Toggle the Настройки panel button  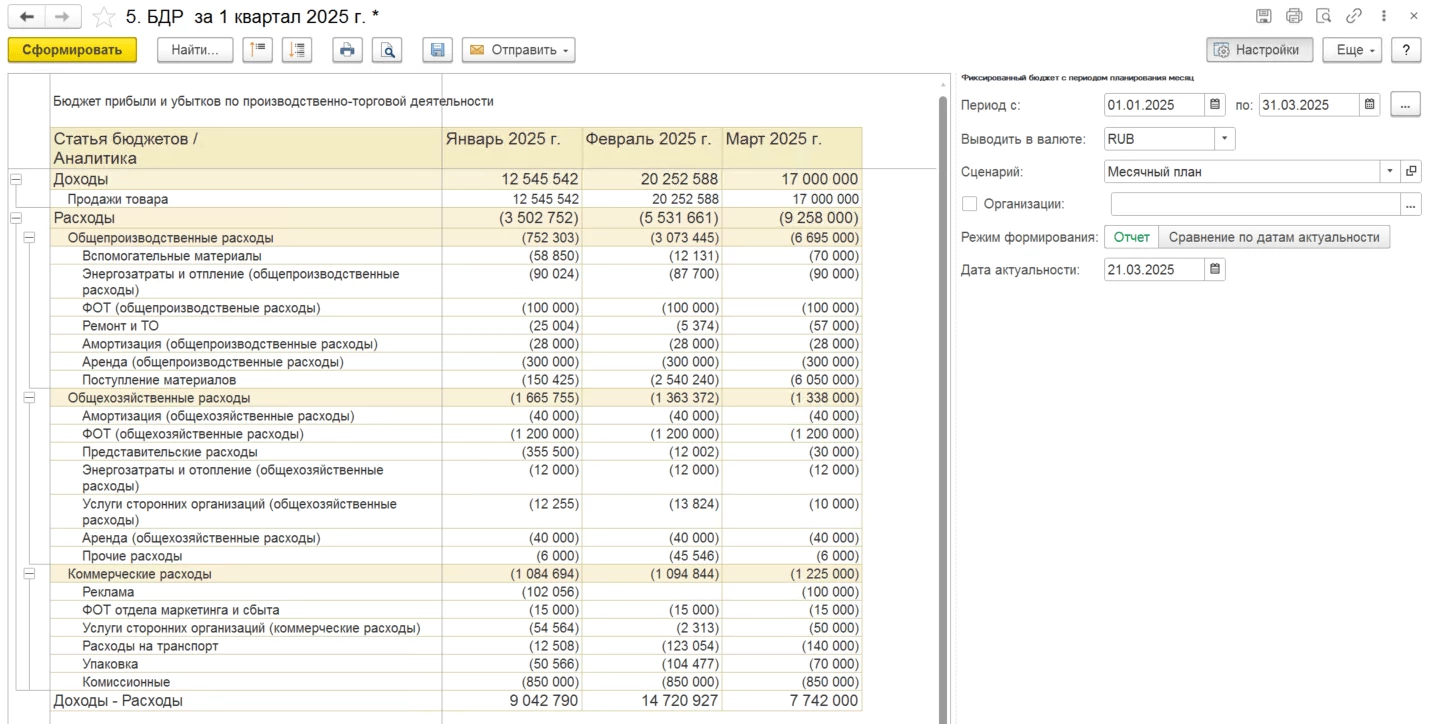1259,50
